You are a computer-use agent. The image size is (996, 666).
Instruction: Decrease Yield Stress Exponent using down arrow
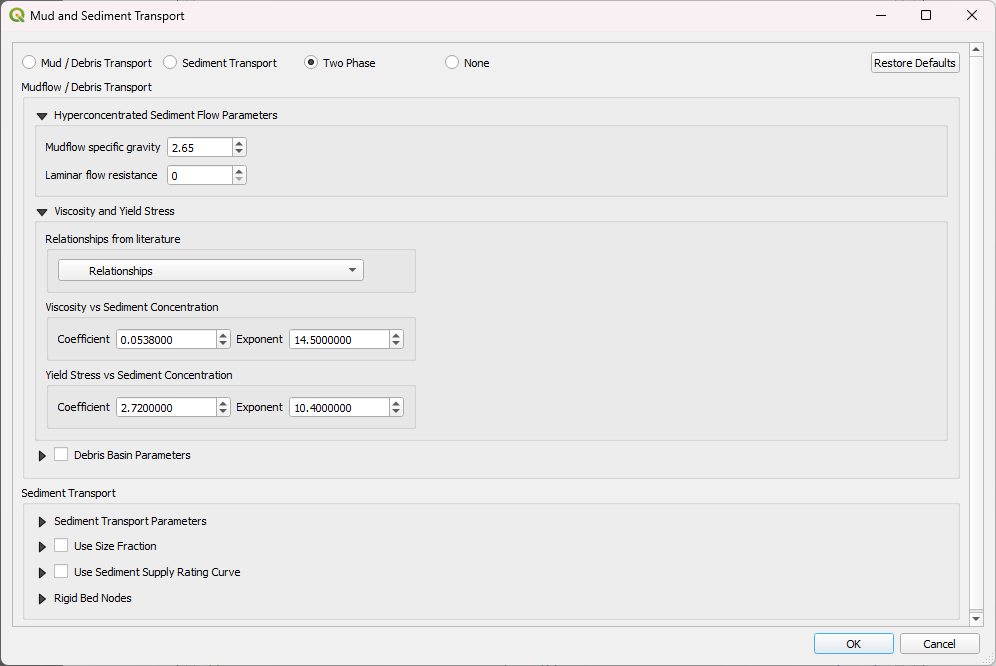pos(396,412)
